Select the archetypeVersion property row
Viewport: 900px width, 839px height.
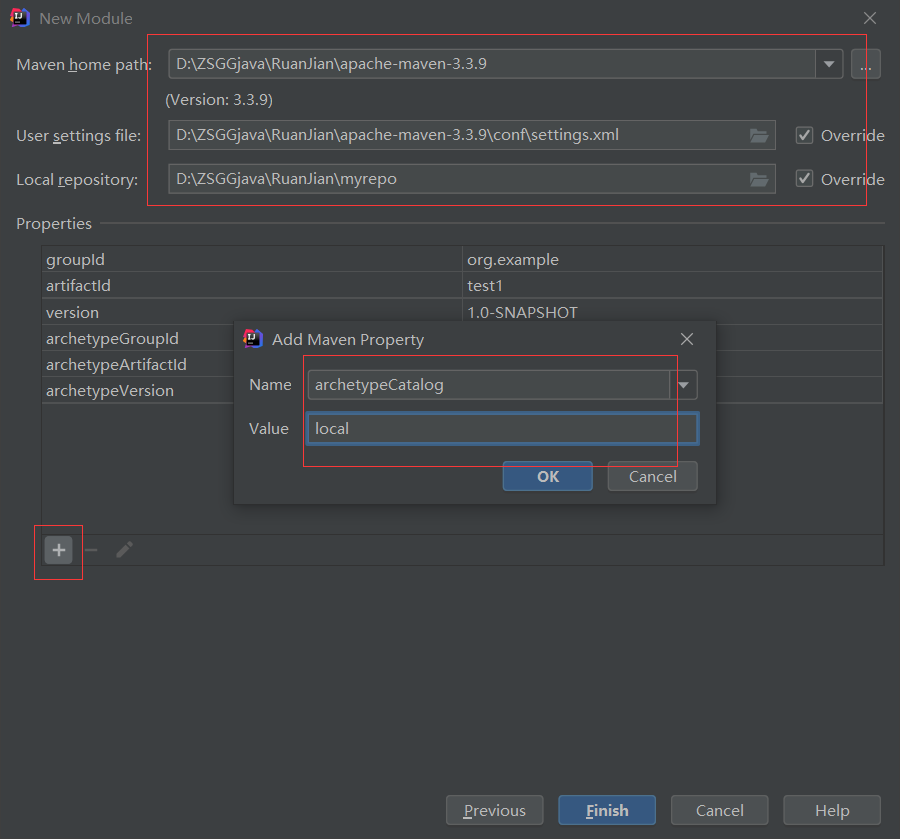pos(138,390)
